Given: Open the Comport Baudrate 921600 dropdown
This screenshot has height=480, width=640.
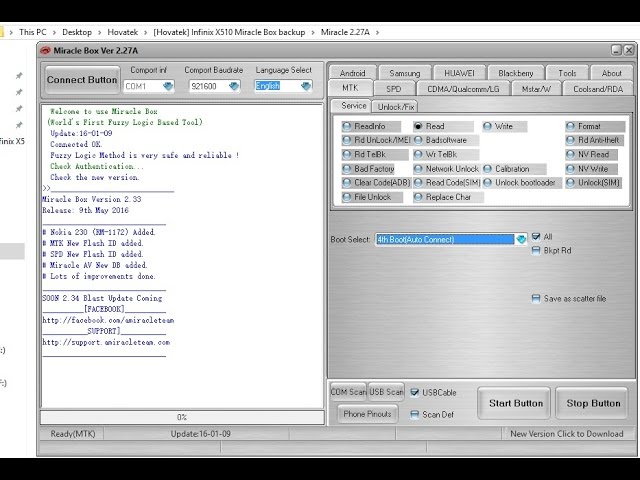Looking at the screenshot, I should [x=233, y=86].
